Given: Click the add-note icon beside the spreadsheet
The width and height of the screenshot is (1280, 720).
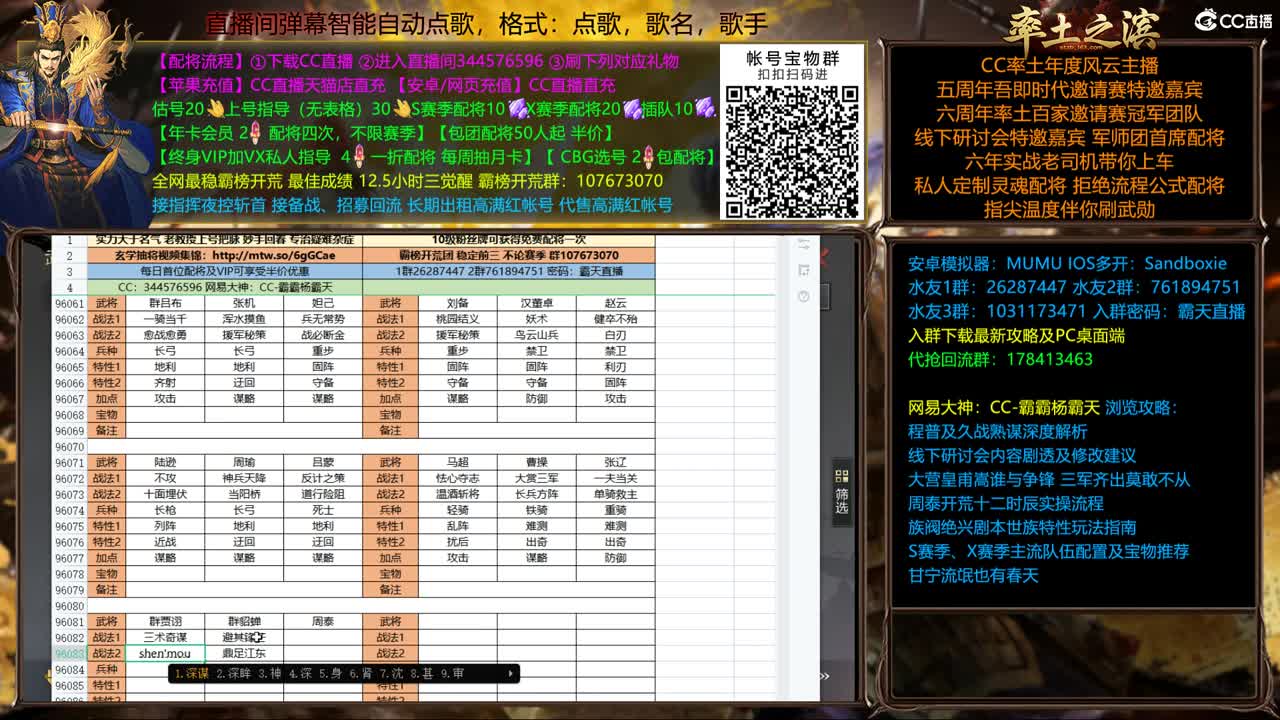Looking at the screenshot, I should (804, 270).
